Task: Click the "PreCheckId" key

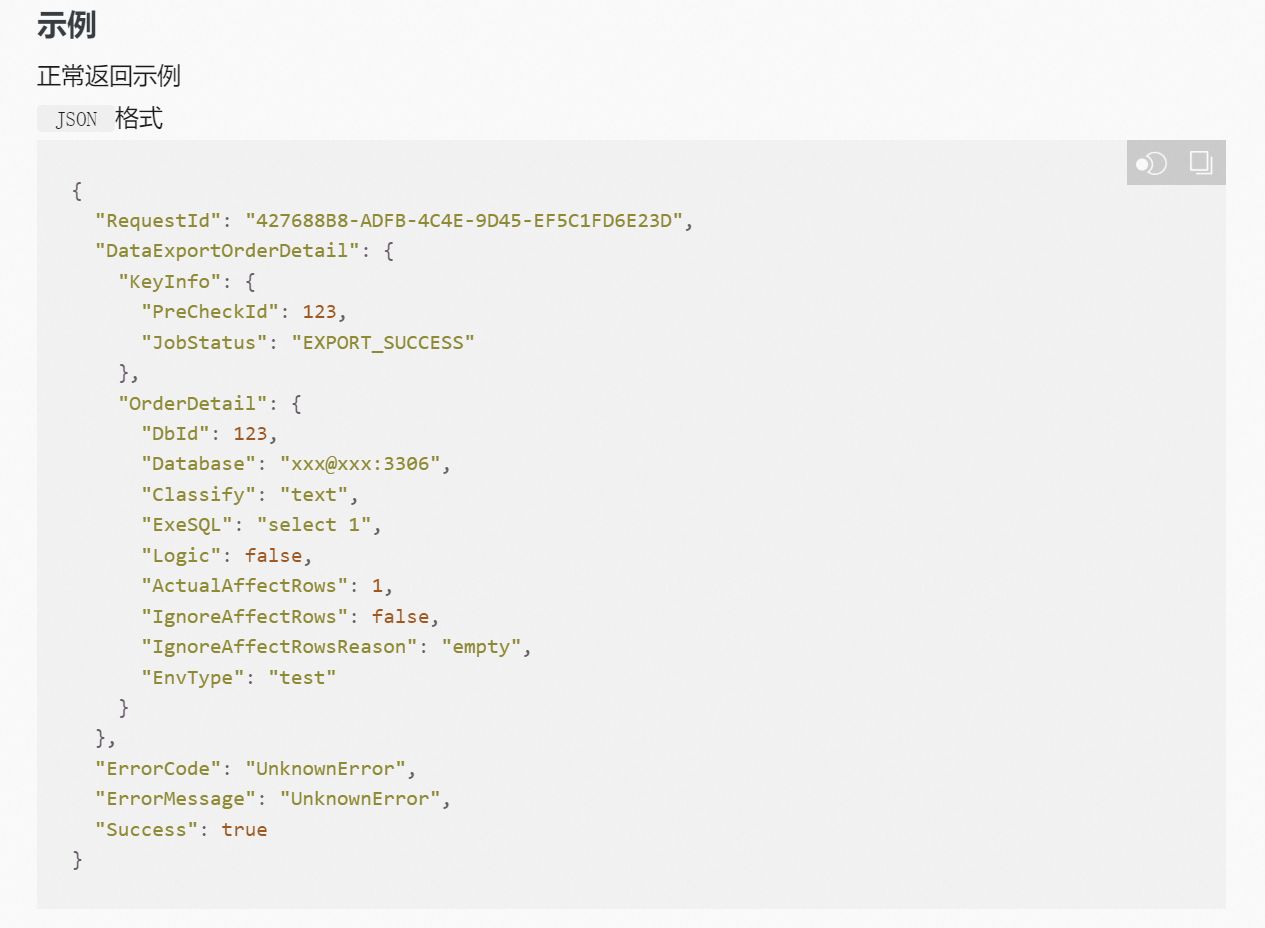Action: (x=210, y=312)
